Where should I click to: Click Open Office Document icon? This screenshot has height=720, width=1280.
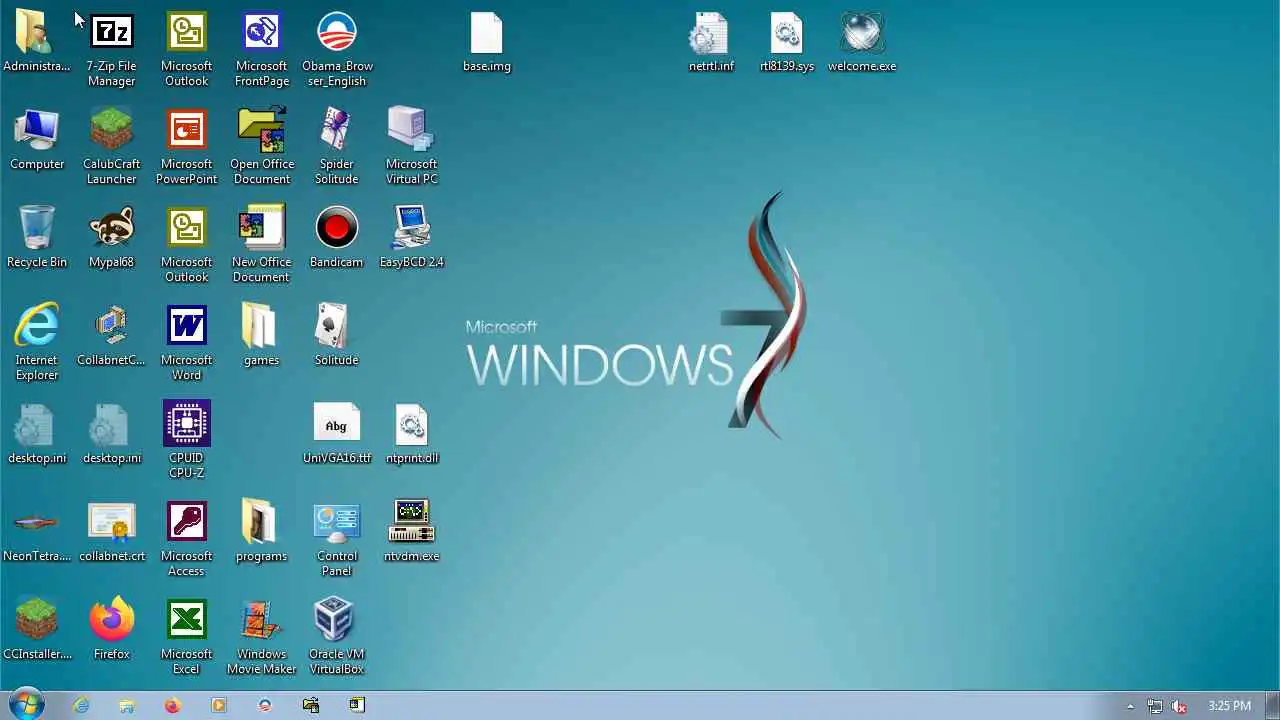(x=262, y=148)
